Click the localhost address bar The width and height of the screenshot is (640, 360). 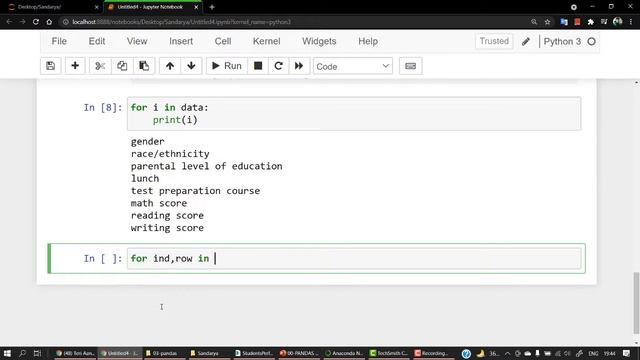click(294, 22)
